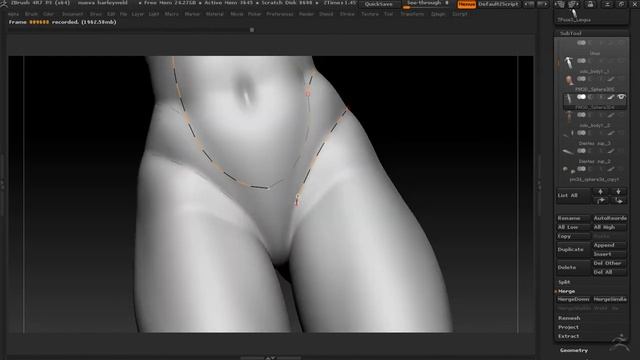The height and width of the screenshot is (360, 640).
Task: Click the bent up-arrow move-to-top icon
Action: pyautogui.click(x=600, y=200)
